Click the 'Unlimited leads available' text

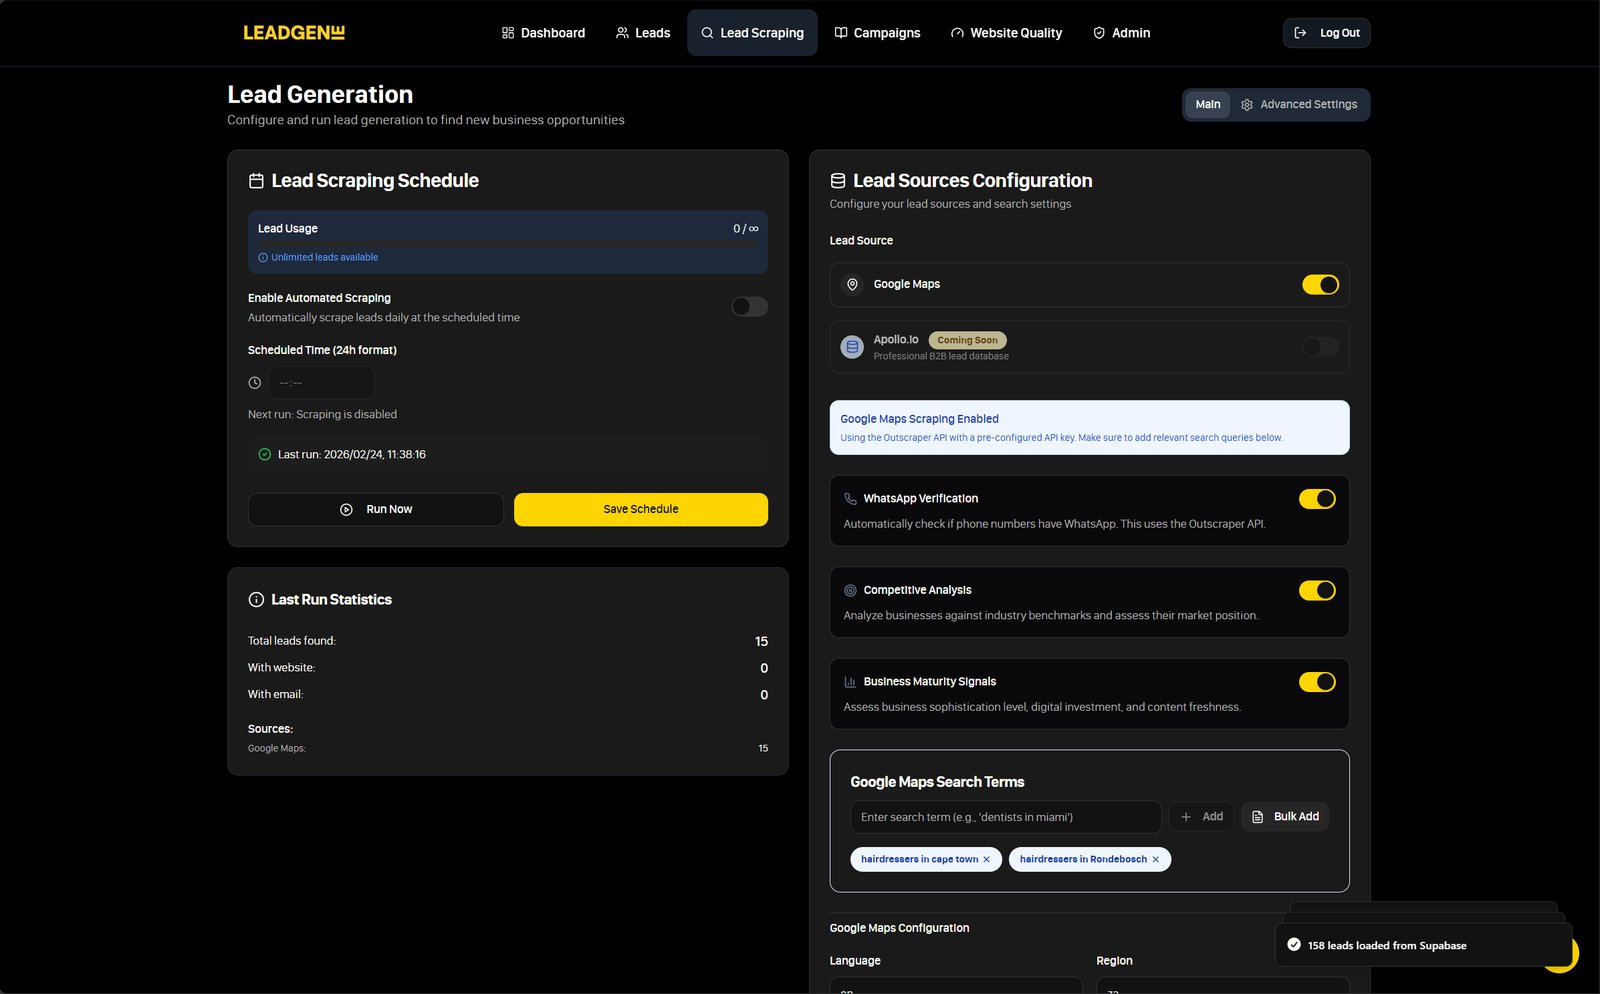324,258
